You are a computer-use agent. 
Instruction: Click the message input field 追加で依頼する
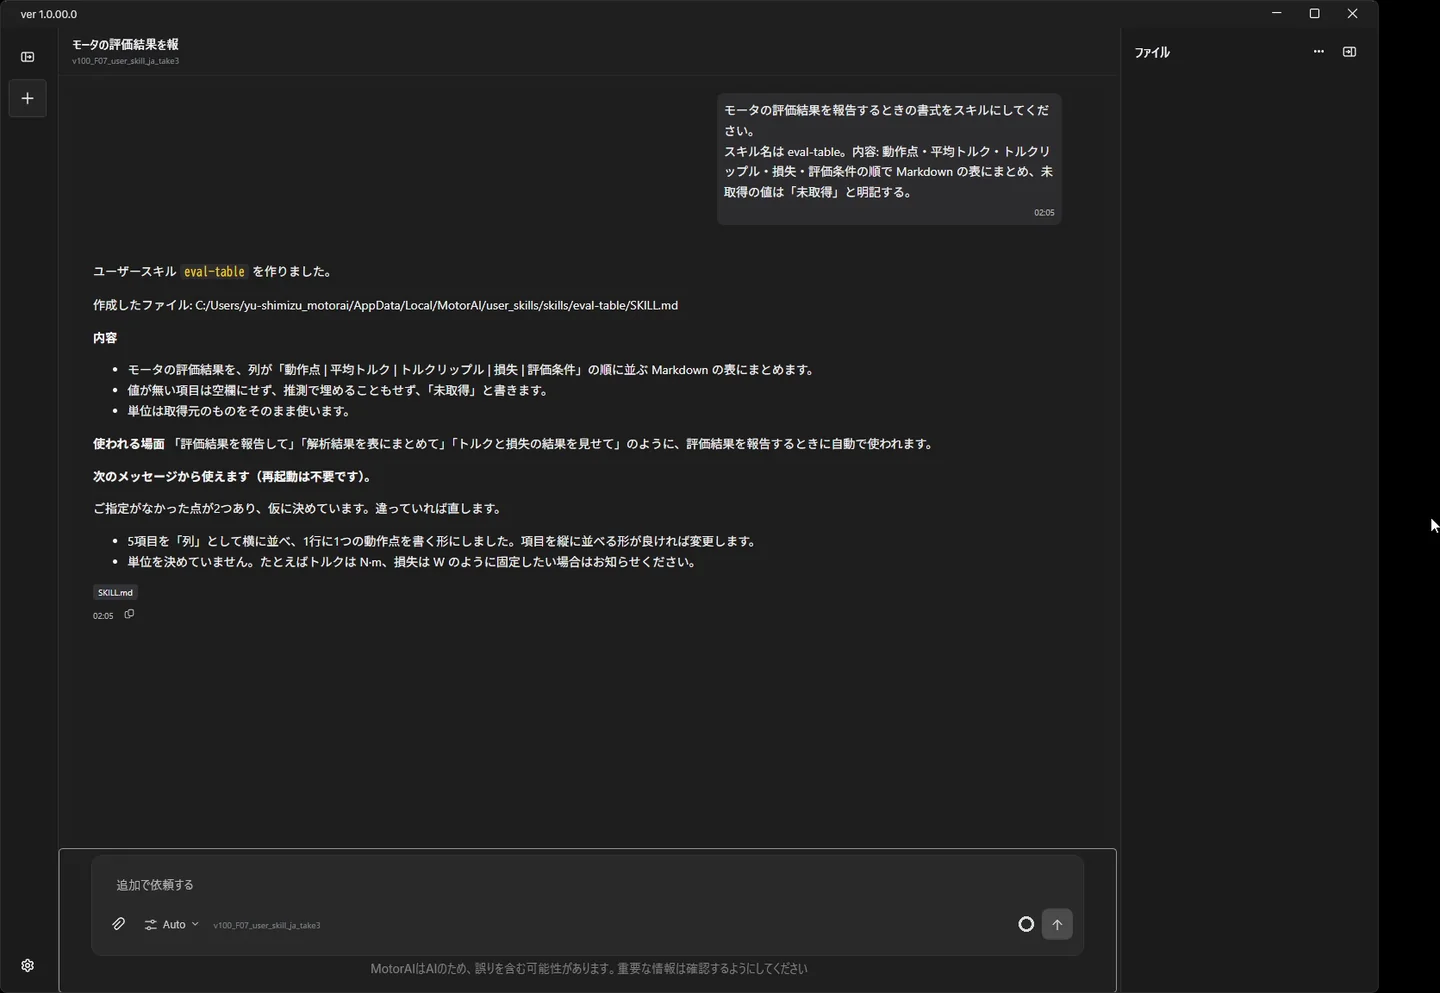587,885
